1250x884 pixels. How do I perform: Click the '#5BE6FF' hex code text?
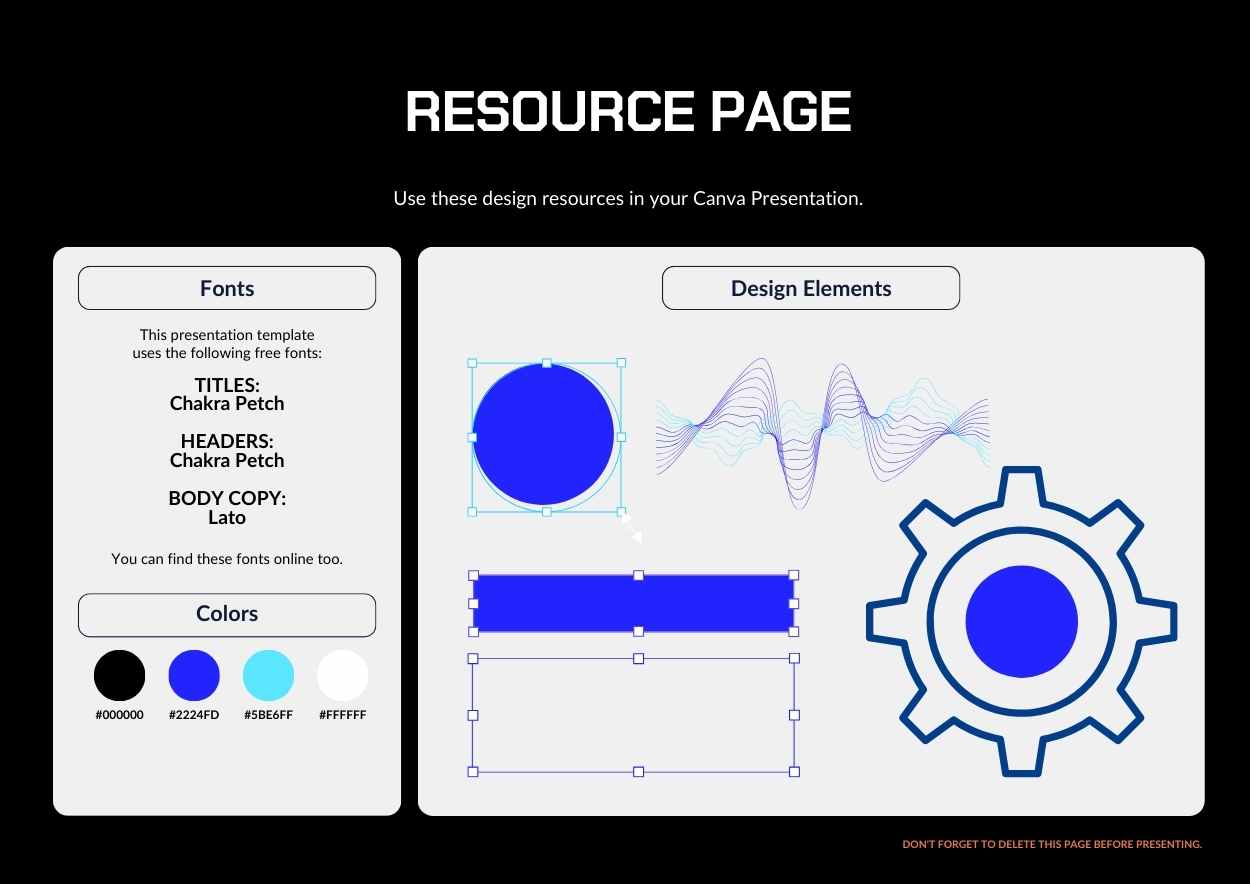click(268, 715)
